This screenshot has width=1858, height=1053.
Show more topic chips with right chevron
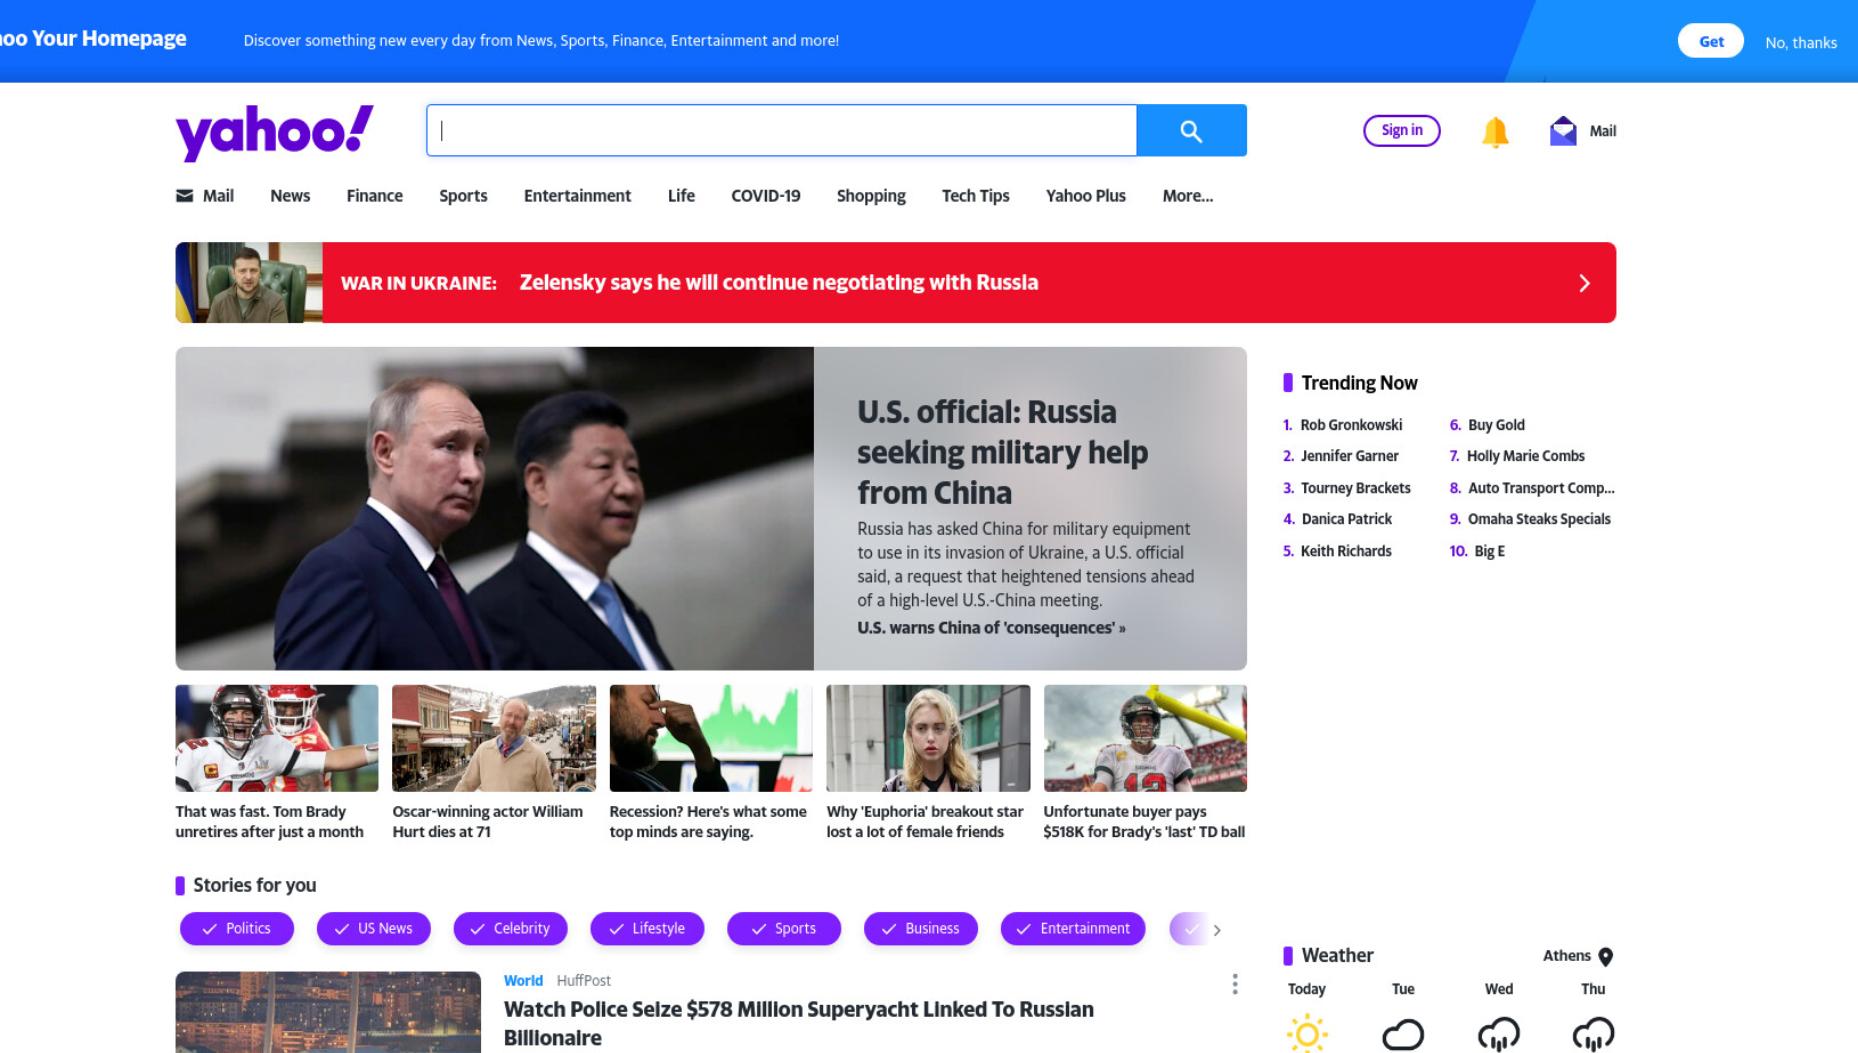1217,930
